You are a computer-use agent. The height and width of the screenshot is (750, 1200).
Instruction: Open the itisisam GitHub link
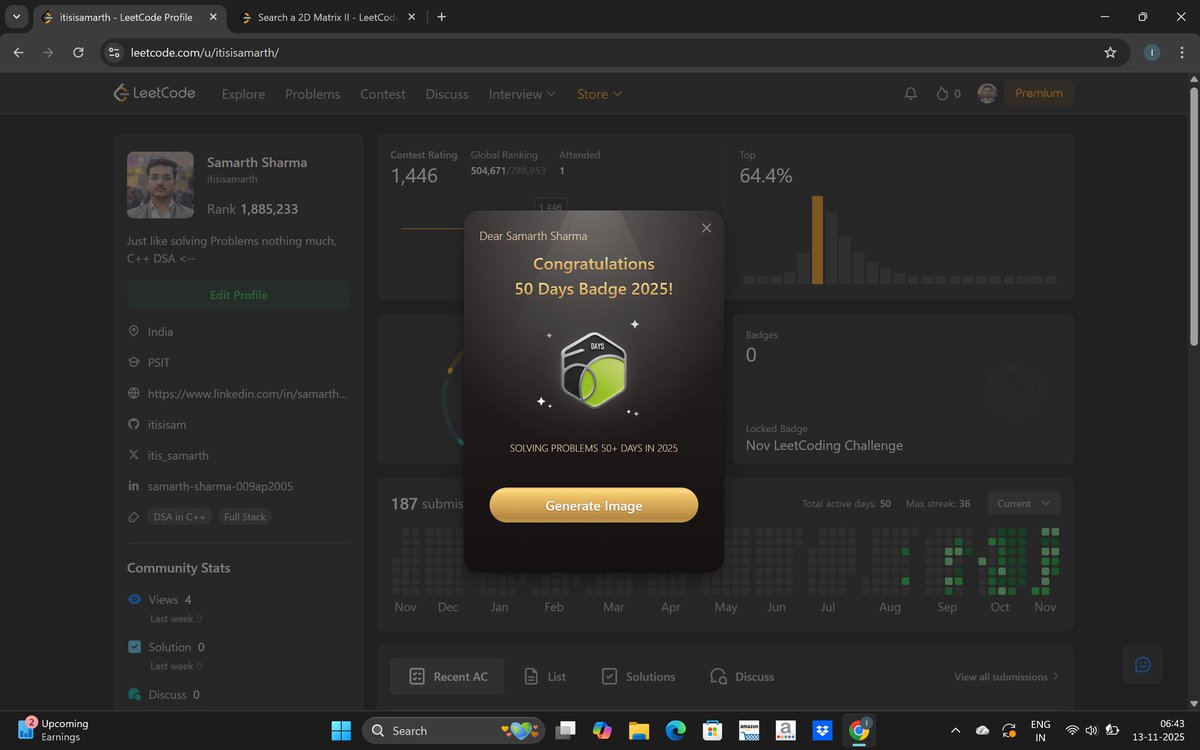pyautogui.click(x=167, y=425)
